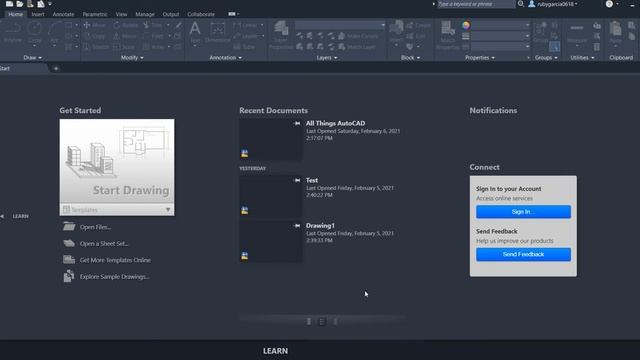This screenshot has height=360, width=640.
Task: Click the Open Files folder icon
Action: [x=69, y=227]
